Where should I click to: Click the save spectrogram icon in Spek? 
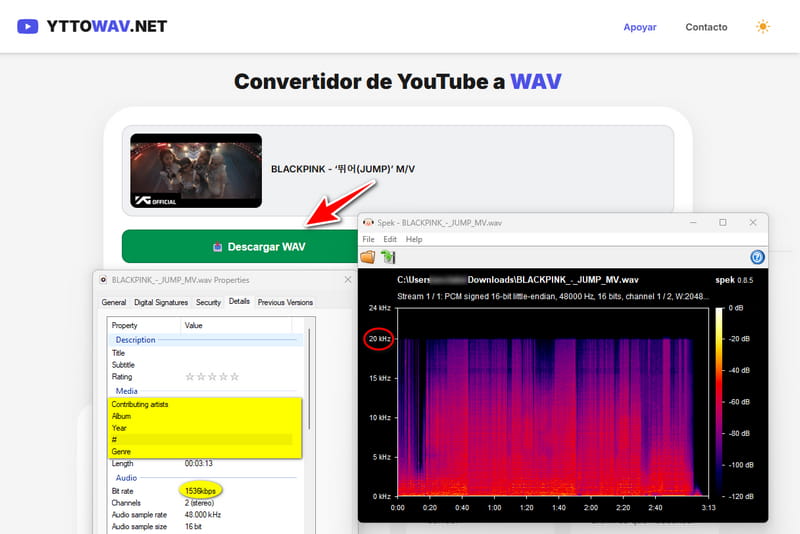pyautogui.click(x=388, y=257)
